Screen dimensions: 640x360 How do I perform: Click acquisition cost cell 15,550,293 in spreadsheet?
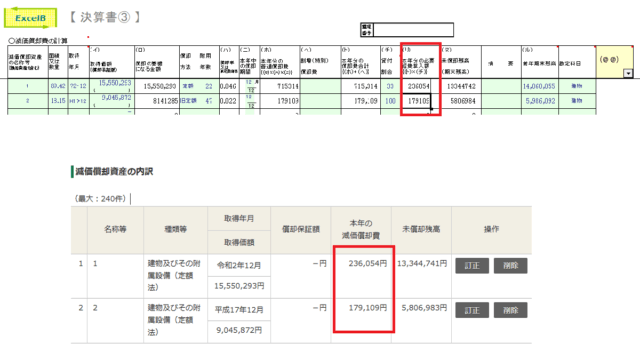112,86
